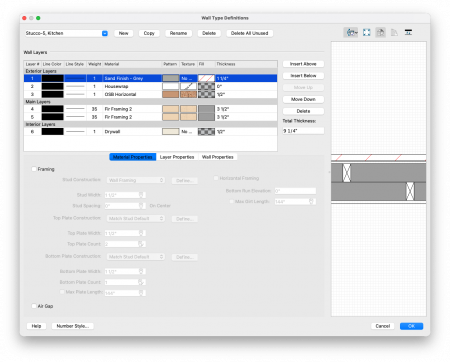The image size is (450, 362).
Task: Switch to the Layer Properties tab
Action: (x=177, y=157)
